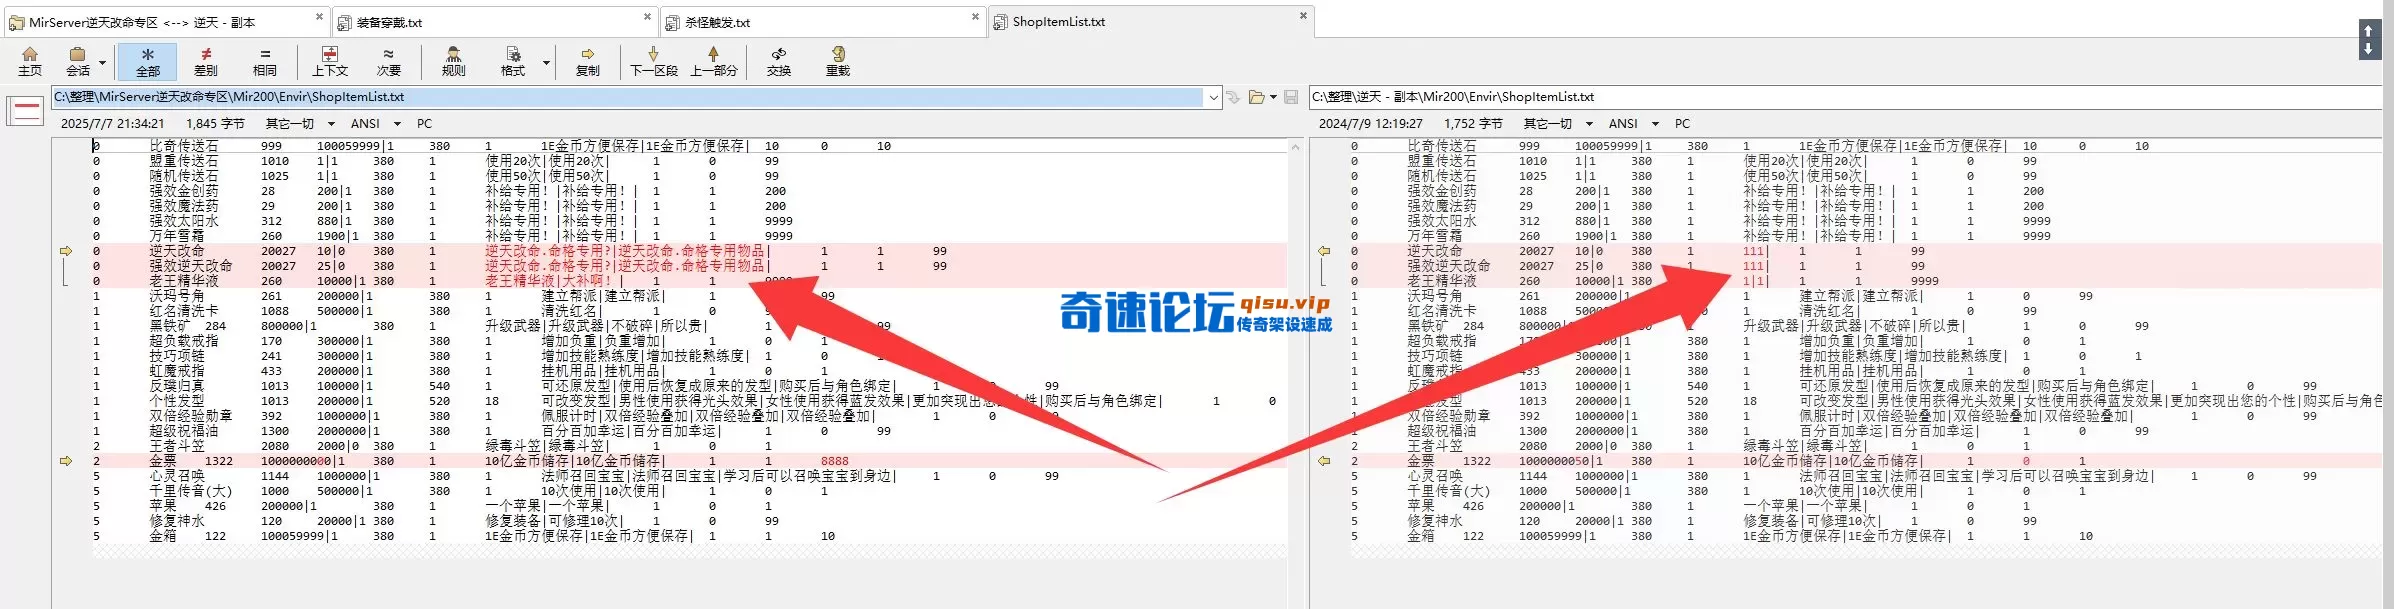Click left gutter arrow on 逆天改命 row
The image size is (2394, 609).
66,251
